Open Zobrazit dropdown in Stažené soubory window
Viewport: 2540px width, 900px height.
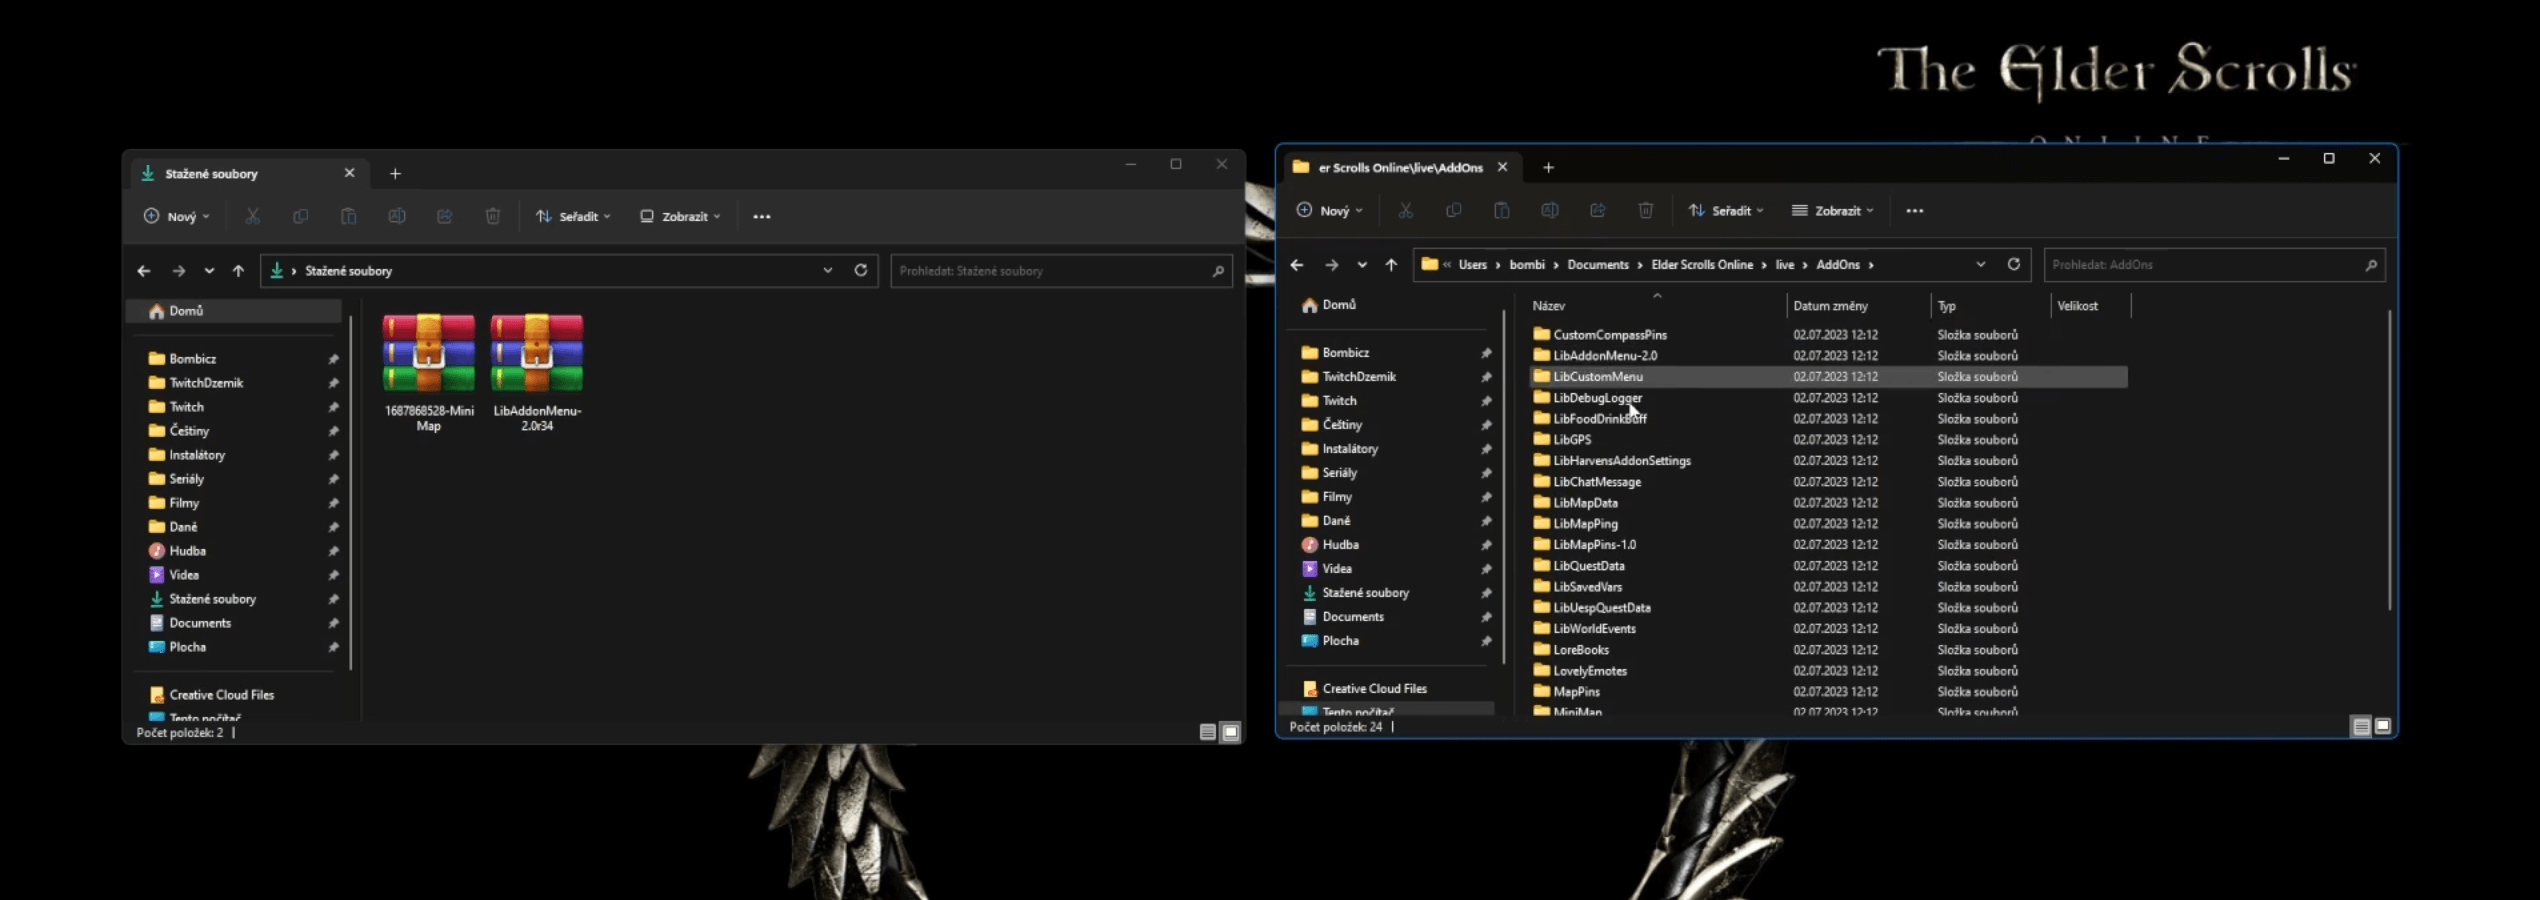pos(681,216)
